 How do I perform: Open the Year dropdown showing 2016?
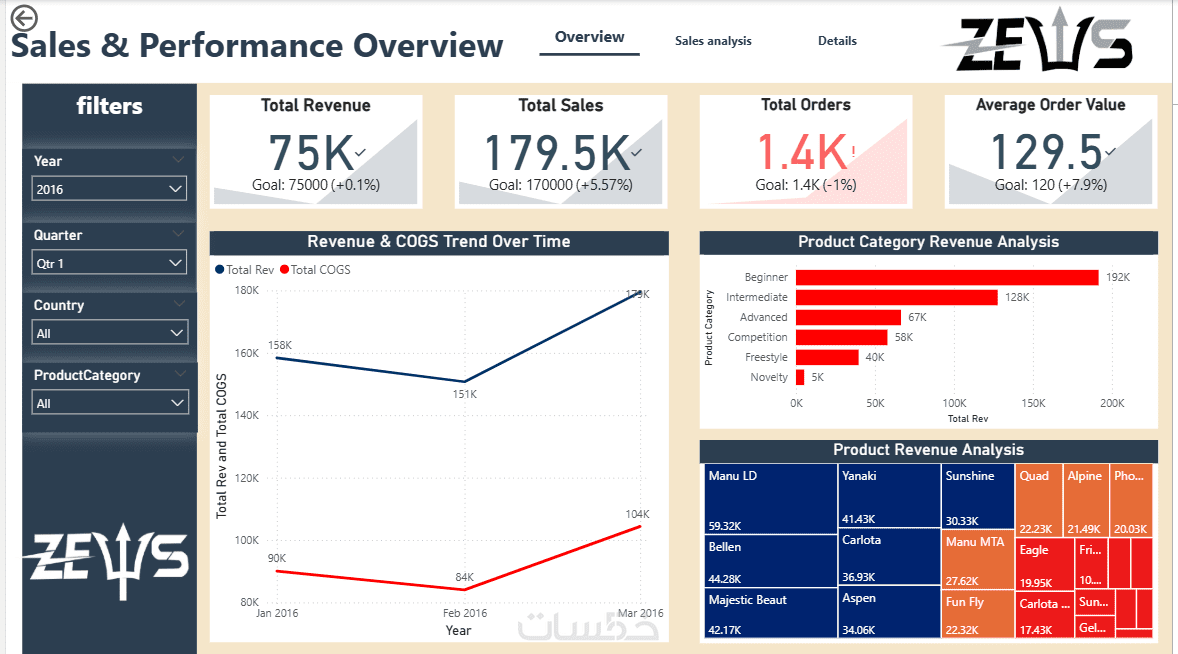[x=109, y=189]
